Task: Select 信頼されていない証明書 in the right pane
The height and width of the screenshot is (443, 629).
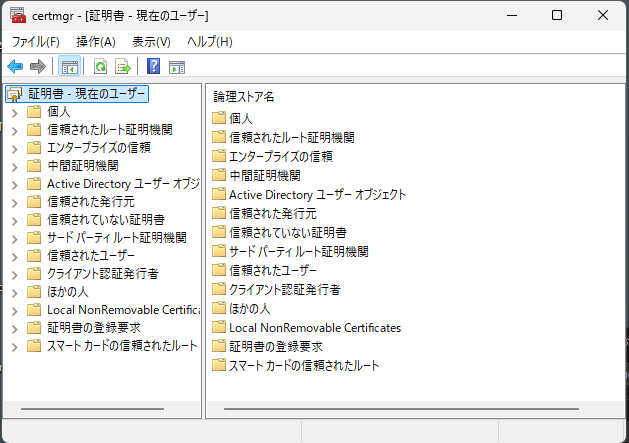Action: [288, 232]
